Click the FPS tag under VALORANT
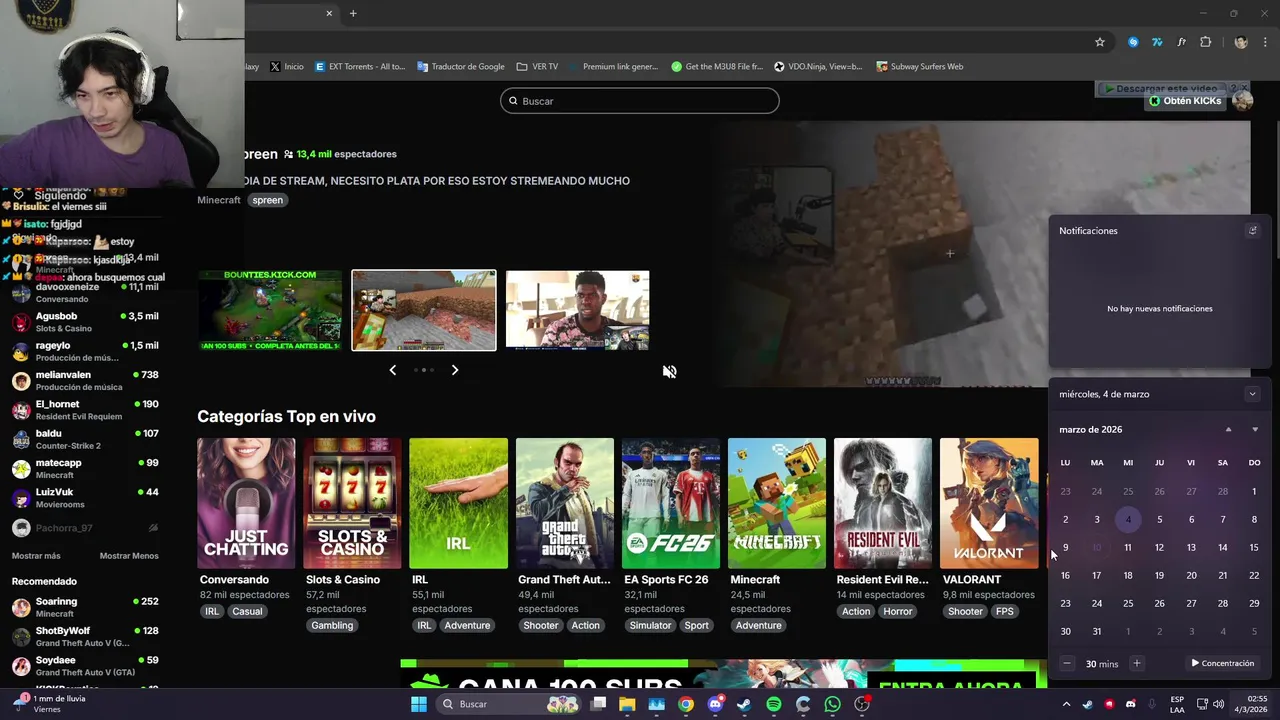This screenshot has height=720, width=1280. pos(1005,611)
